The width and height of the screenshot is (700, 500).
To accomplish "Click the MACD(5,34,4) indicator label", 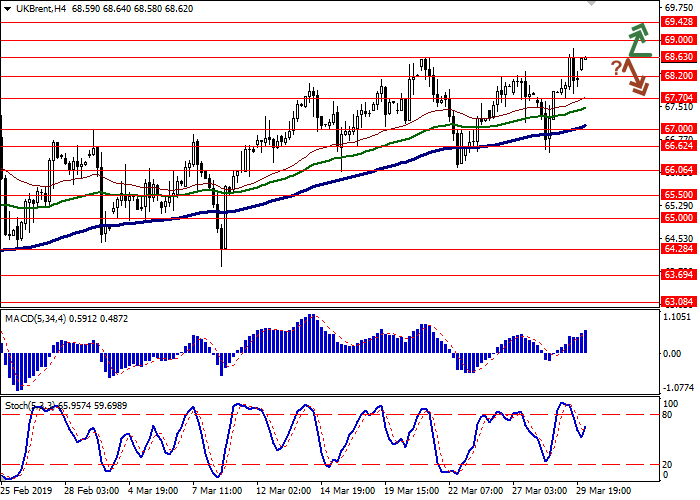I will (x=37, y=318).
